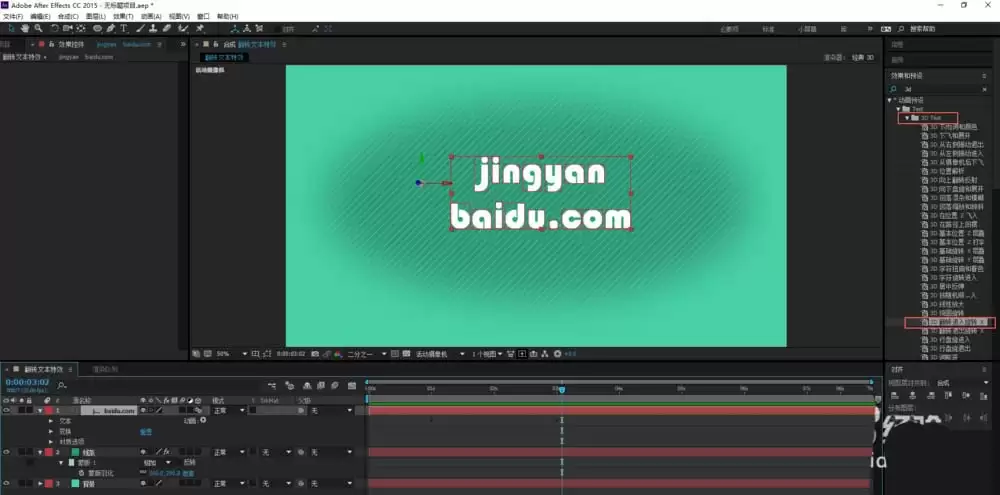Select the Type (T) text tool

click(x=124, y=29)
